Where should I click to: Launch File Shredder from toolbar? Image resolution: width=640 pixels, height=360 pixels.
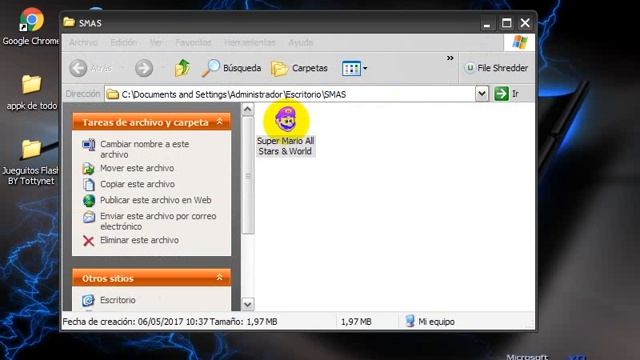(496, 68)
